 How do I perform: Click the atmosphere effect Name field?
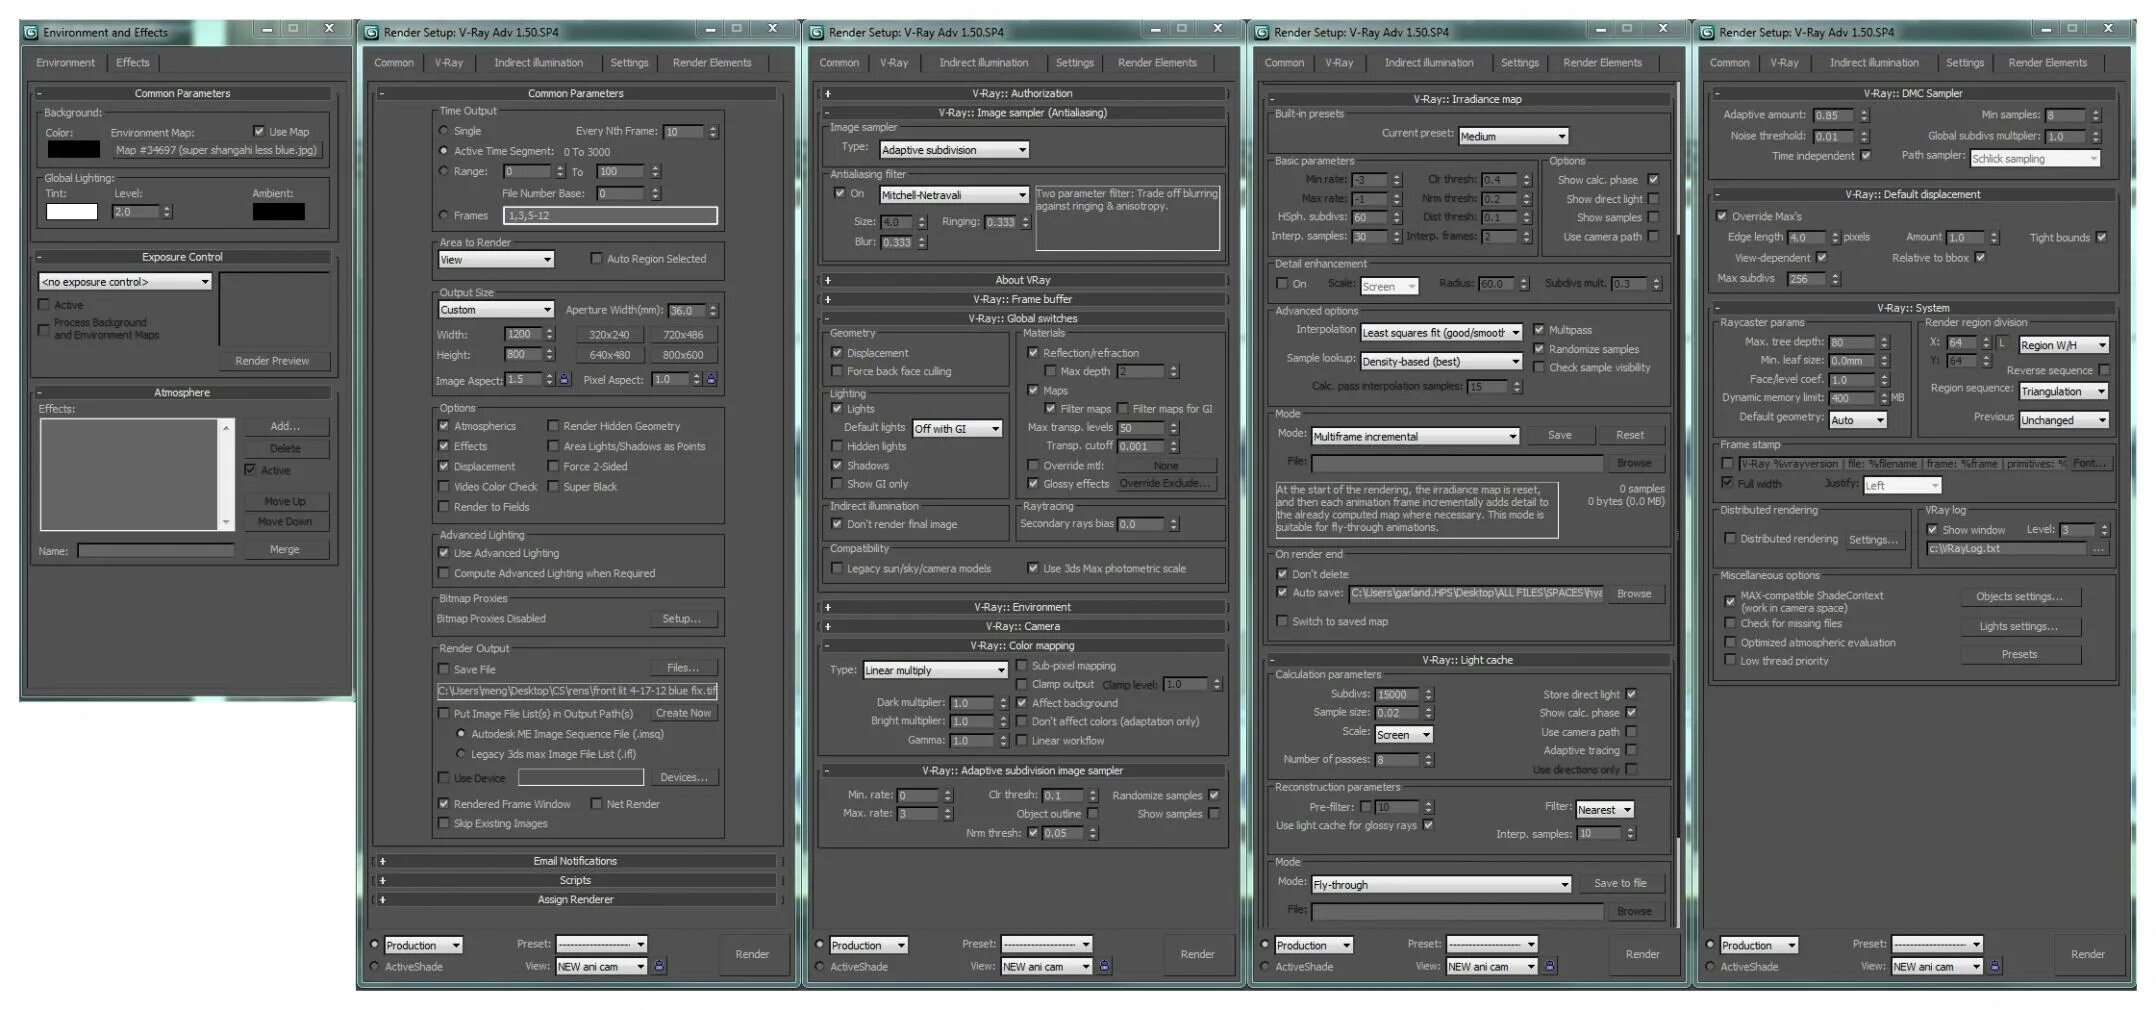156,551
